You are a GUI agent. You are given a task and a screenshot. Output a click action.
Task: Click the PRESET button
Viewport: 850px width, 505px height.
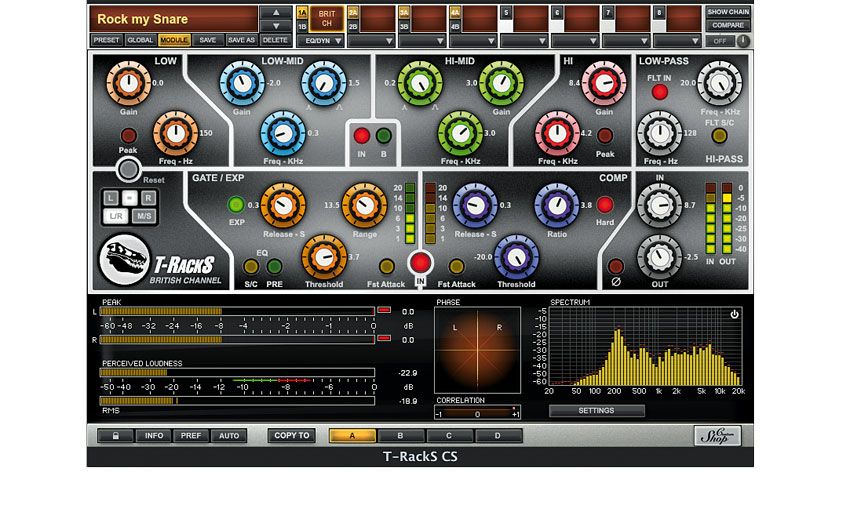coord(106,40)
